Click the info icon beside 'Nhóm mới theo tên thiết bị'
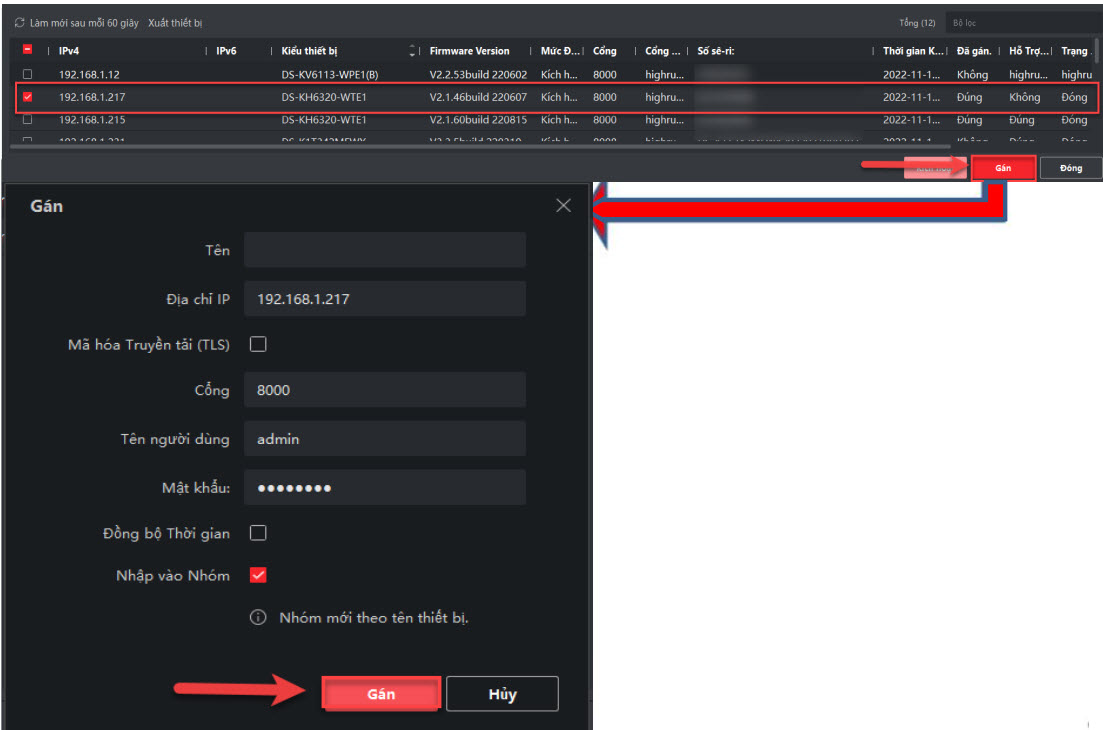Screen dimensions: 1103x730 (x=258, y=618)
